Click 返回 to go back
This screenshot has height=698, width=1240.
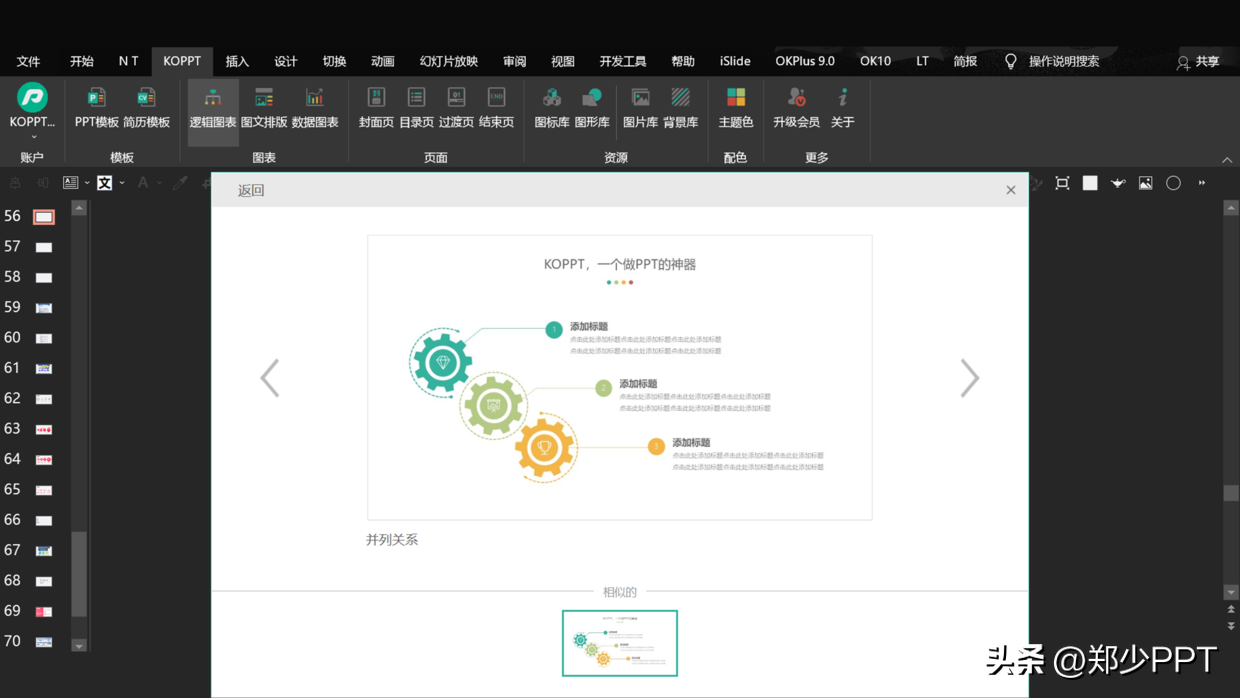coord(251,190)
